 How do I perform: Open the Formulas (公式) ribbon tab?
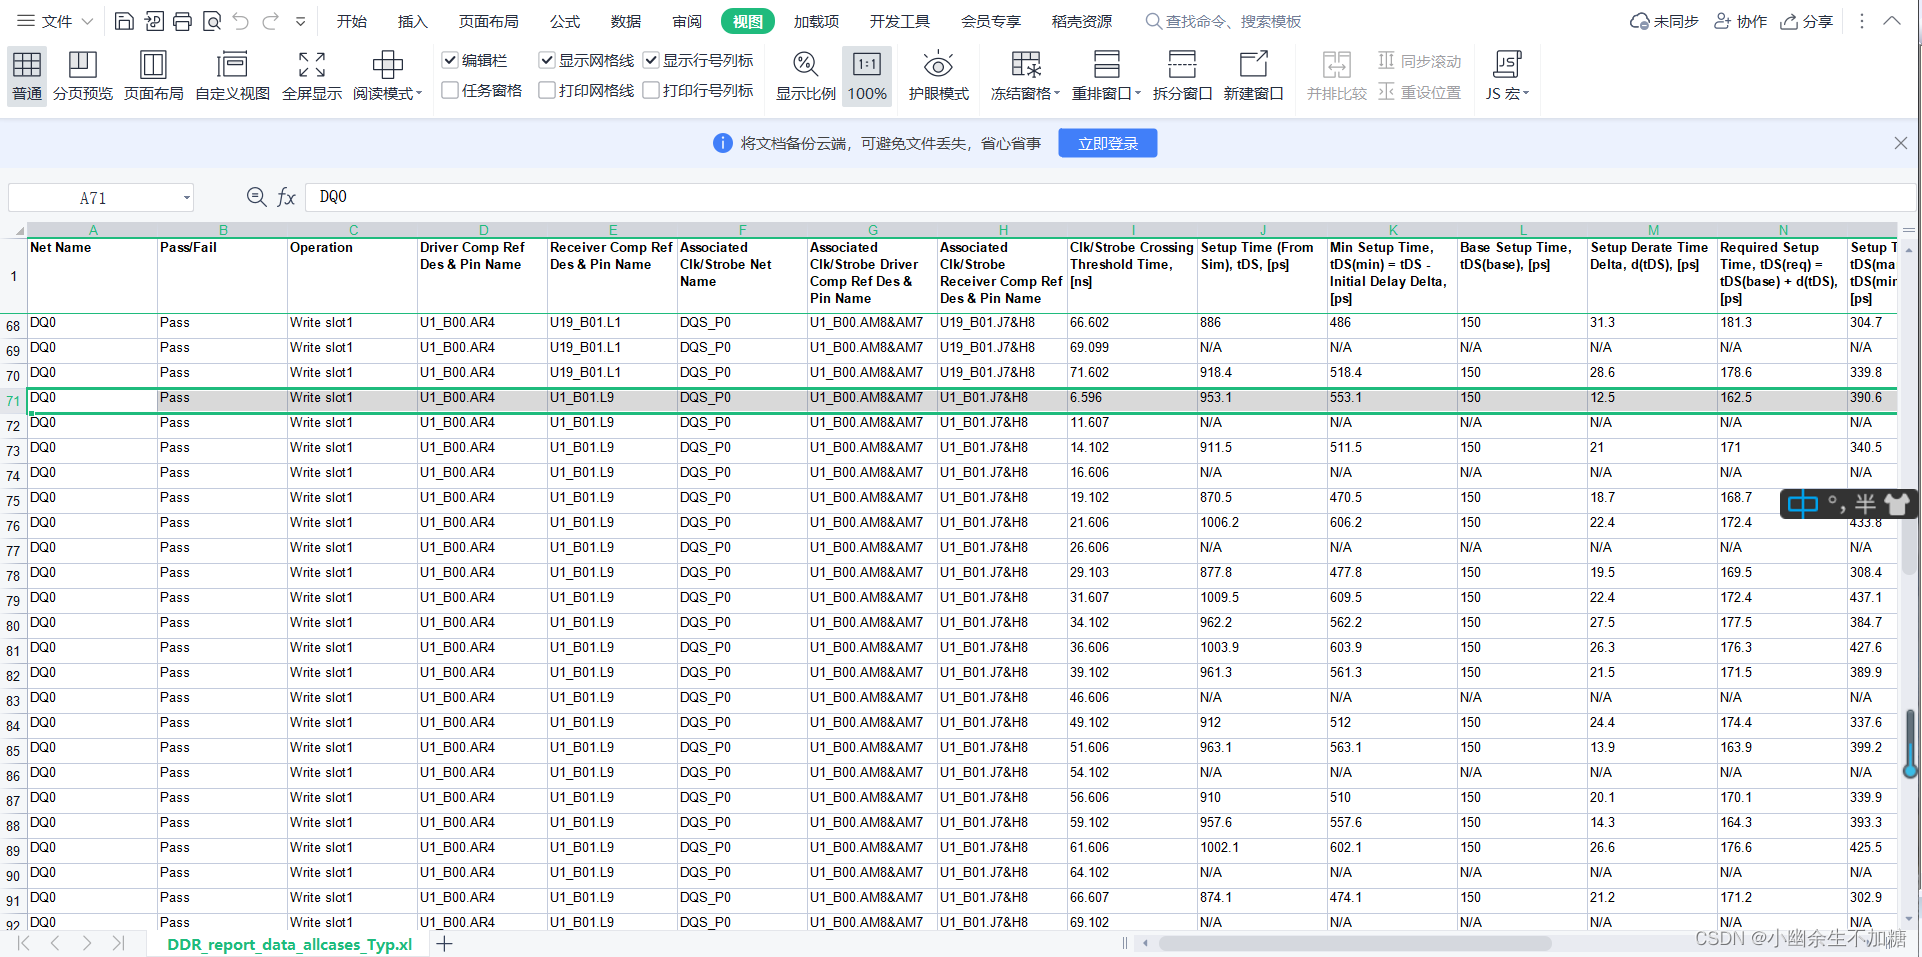(x=565, y=21)
